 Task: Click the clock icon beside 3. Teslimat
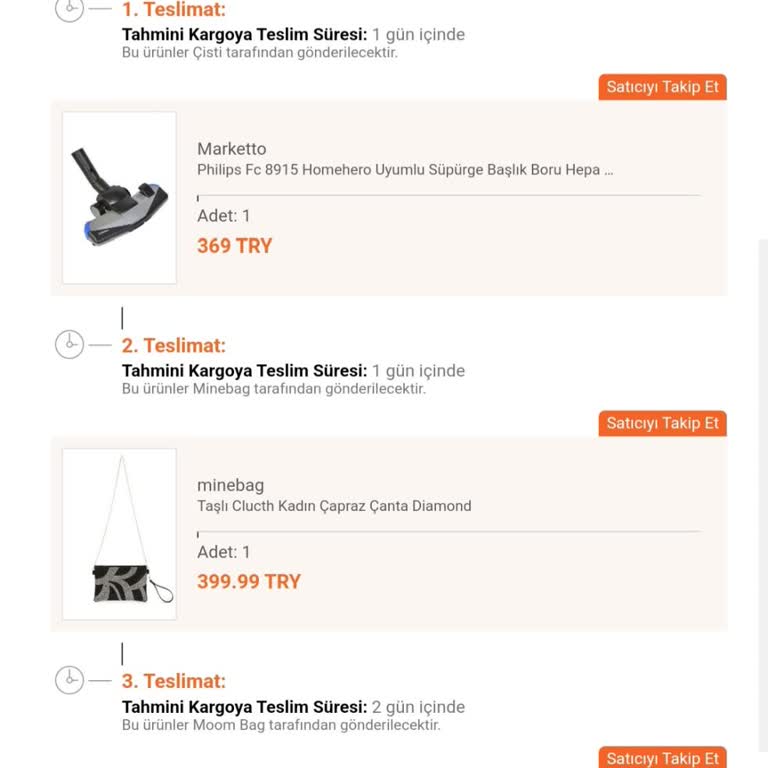[x=68, y=681]
